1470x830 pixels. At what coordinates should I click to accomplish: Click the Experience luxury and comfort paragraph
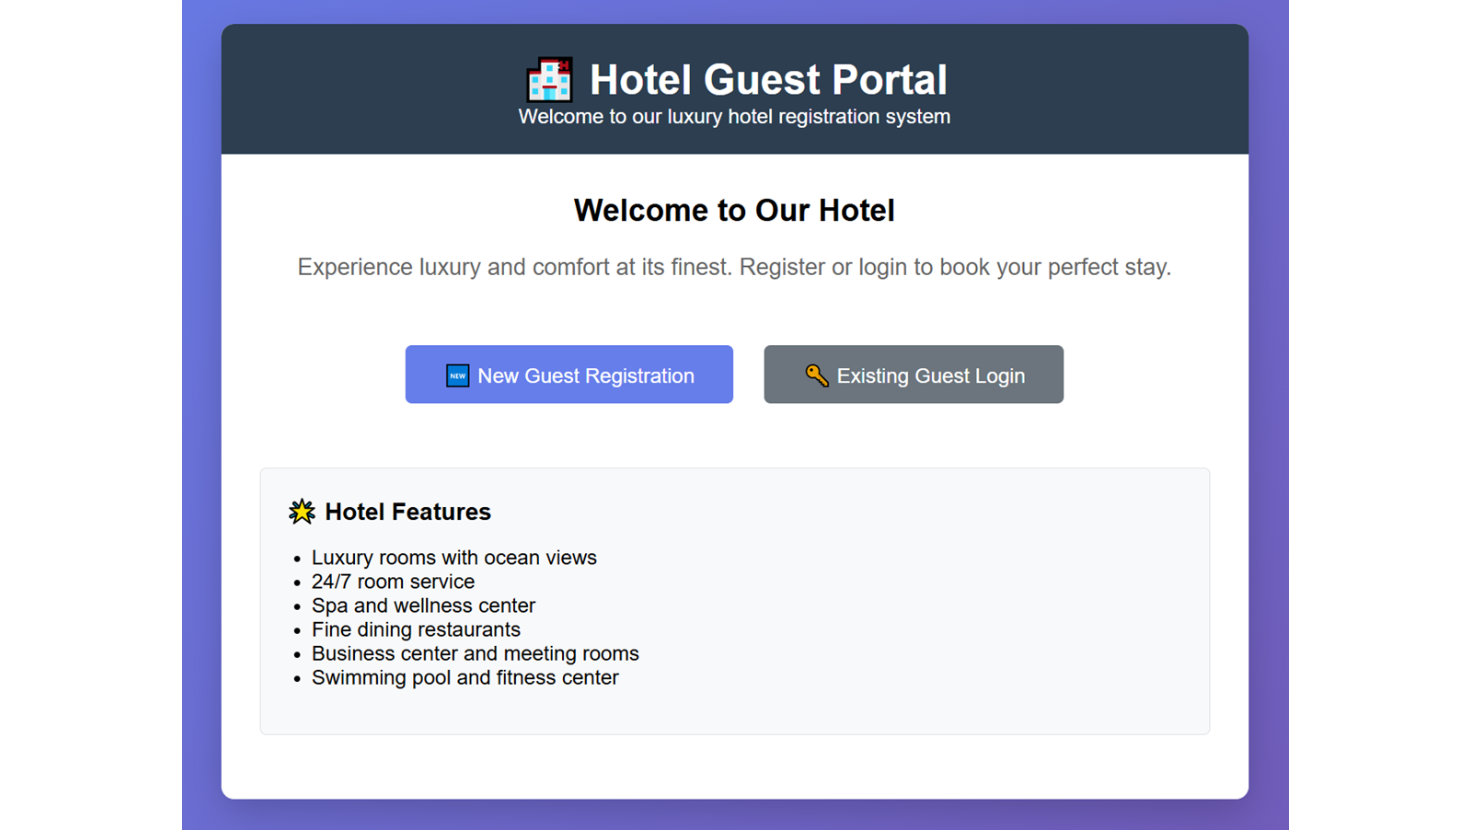734,267
